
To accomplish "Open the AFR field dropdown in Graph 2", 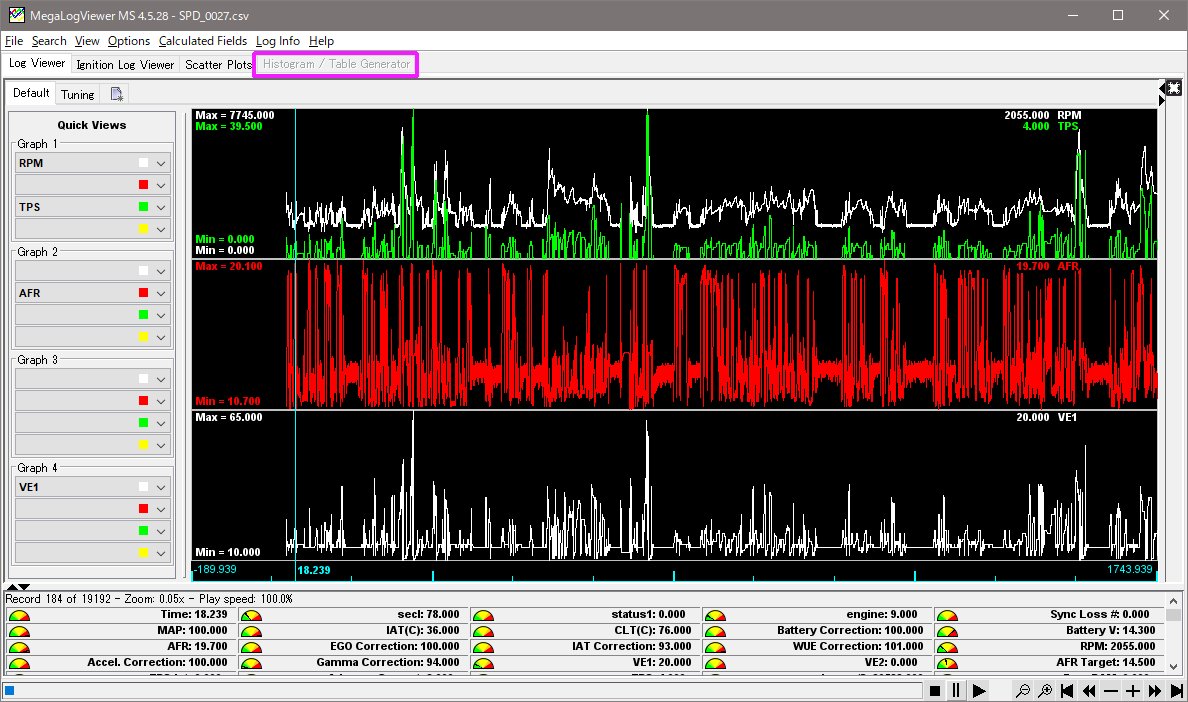I will (161, 293).
